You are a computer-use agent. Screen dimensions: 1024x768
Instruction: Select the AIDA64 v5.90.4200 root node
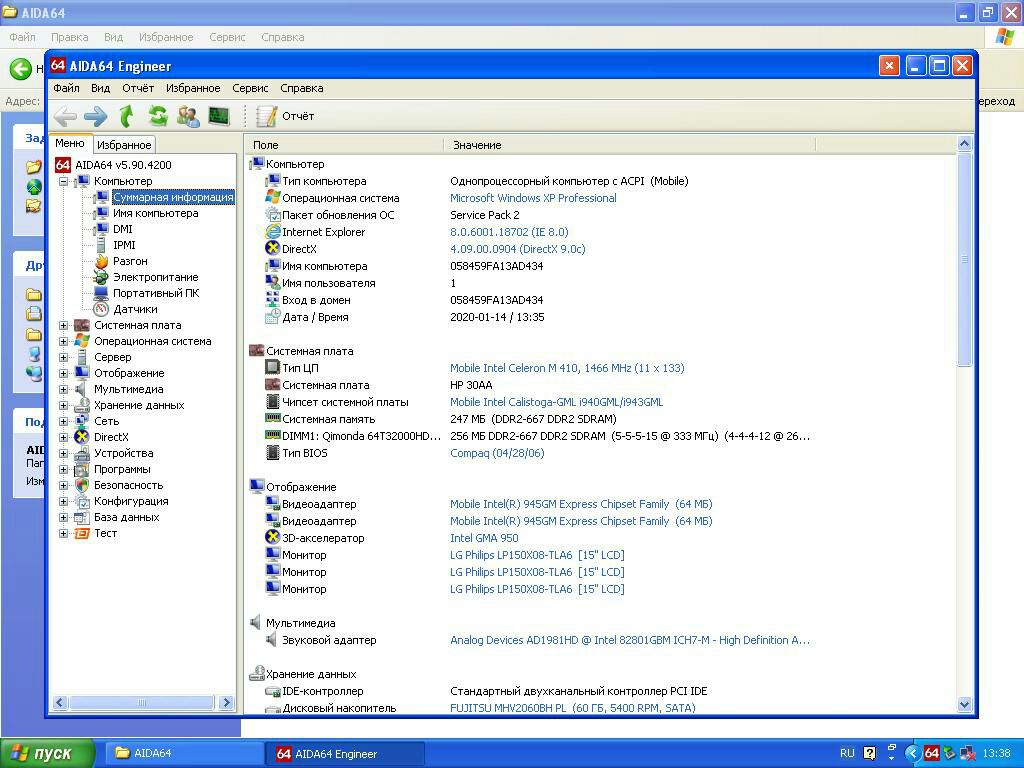click(x=123, y=165)
